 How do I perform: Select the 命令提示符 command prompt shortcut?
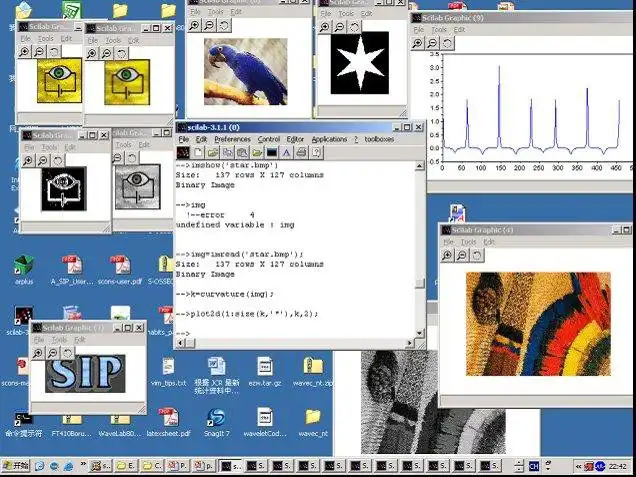24,424
